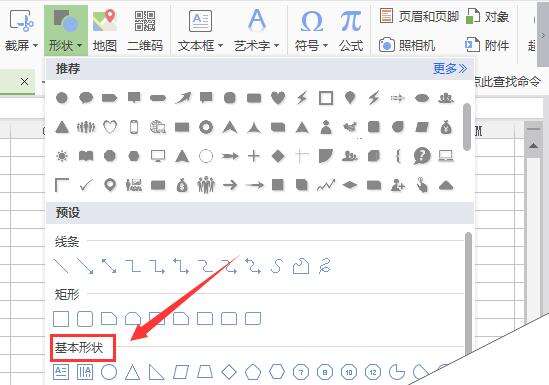Select the question mark speech bubble shape
The image size is (549, 385).
(422, 156)
